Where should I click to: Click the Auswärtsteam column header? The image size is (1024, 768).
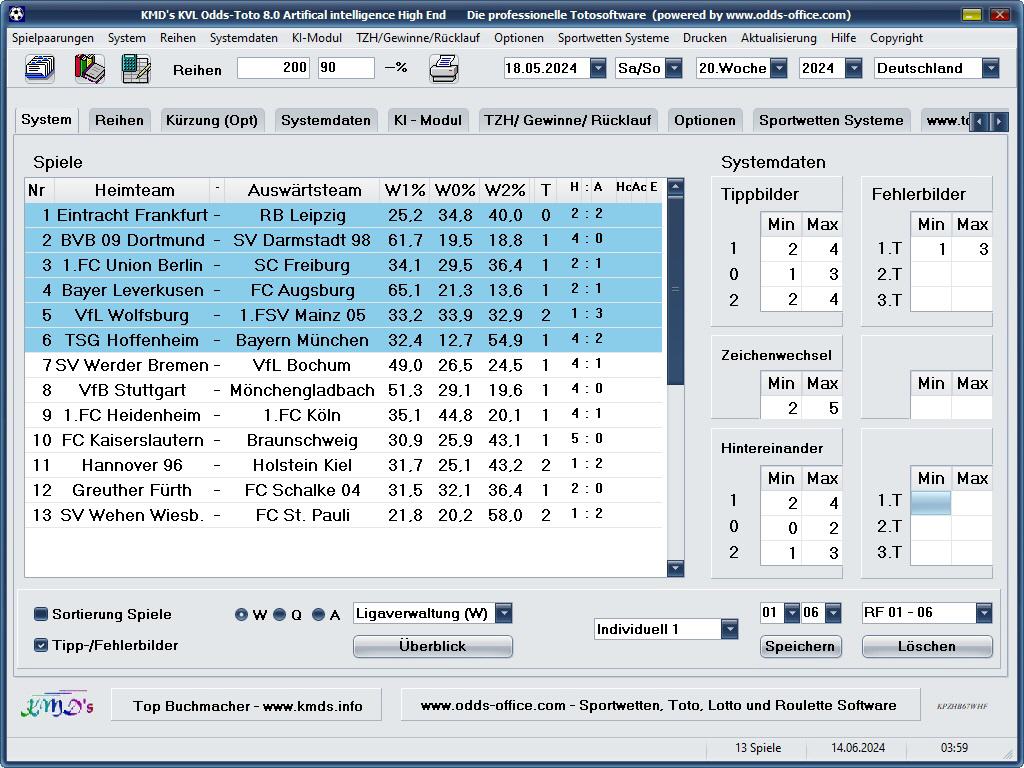tap(304, 190)
